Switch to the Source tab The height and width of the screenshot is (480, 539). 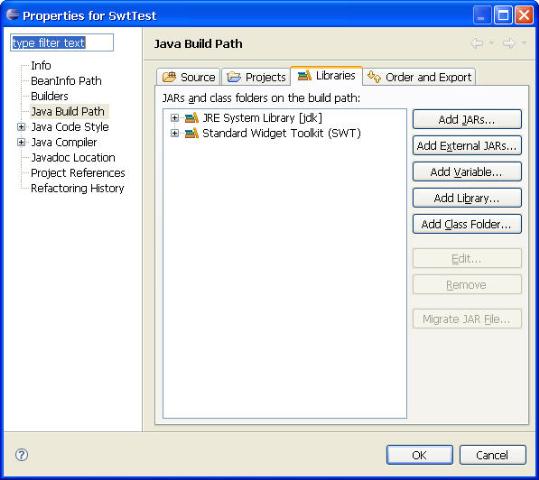tap(188, 77)
